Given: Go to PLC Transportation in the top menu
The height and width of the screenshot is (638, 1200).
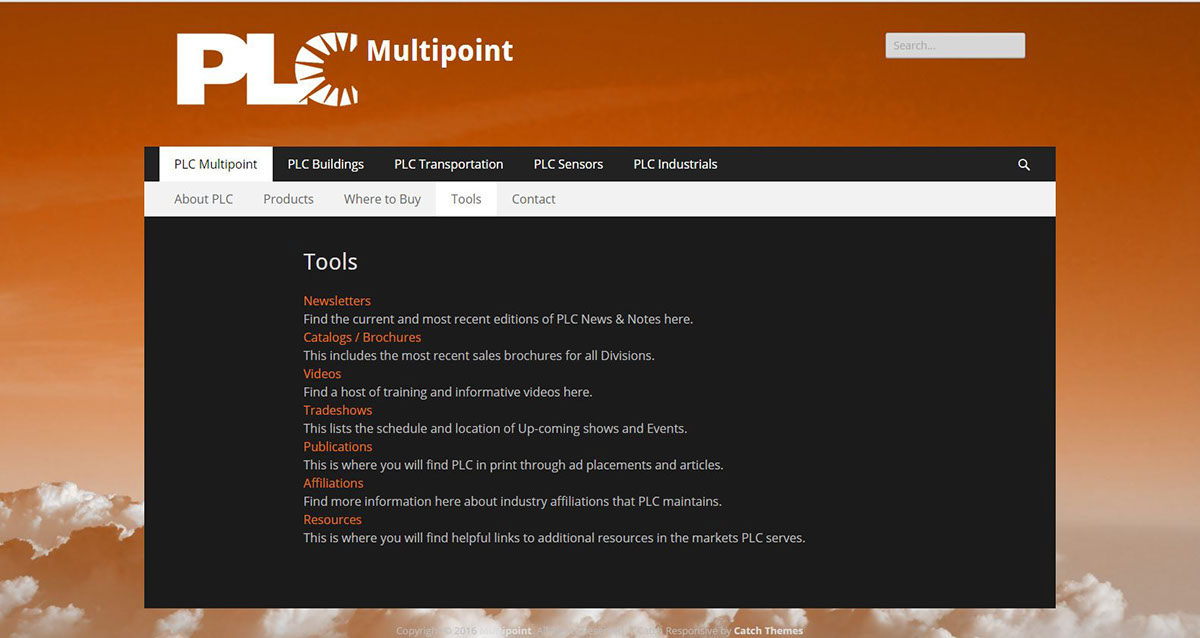Looking at the screenshot, I should (x=449, y=164).
